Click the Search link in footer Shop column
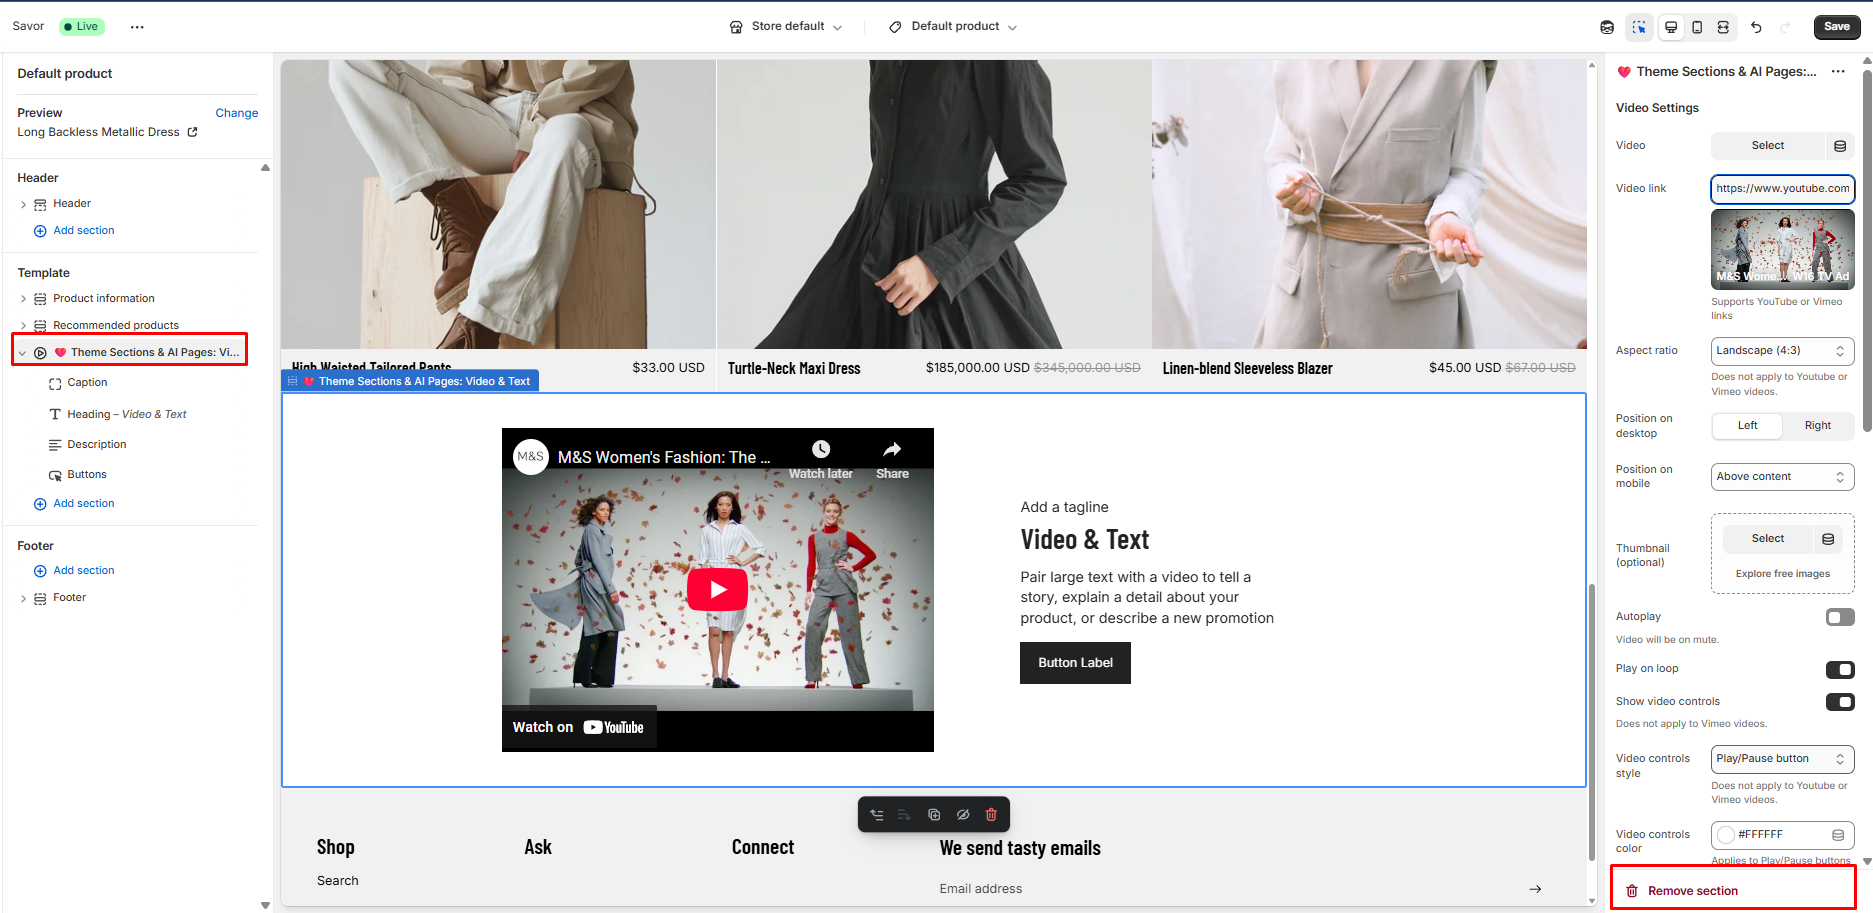 [x=338, y=881]
